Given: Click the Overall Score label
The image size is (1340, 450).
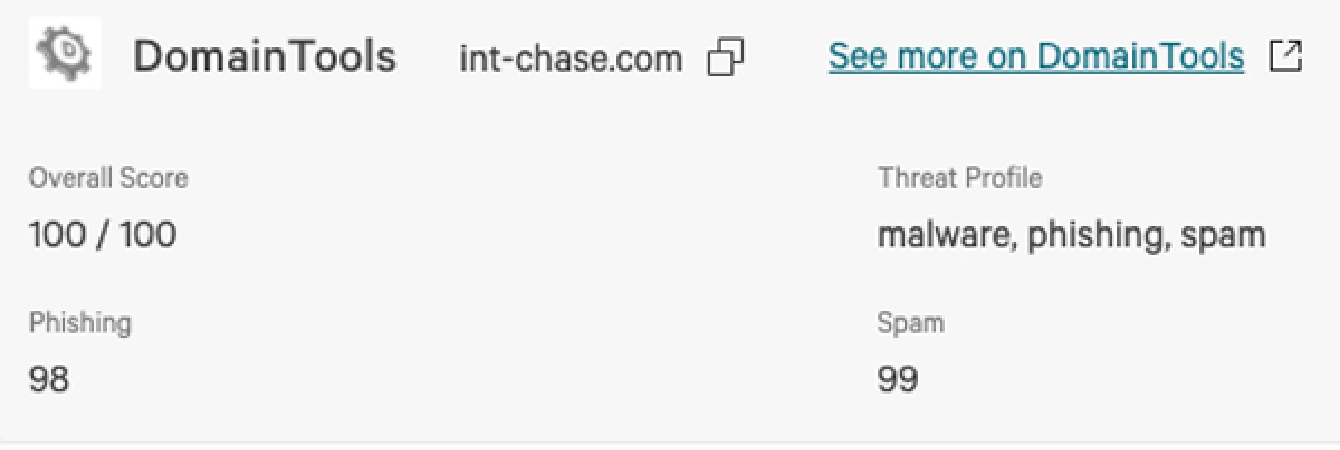Looking at the screenshot, I should click(108, 178).
